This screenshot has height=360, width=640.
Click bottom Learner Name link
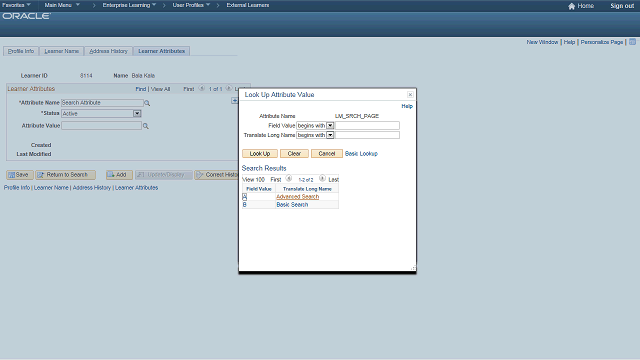pyautogui.click(x=51, y=188)
